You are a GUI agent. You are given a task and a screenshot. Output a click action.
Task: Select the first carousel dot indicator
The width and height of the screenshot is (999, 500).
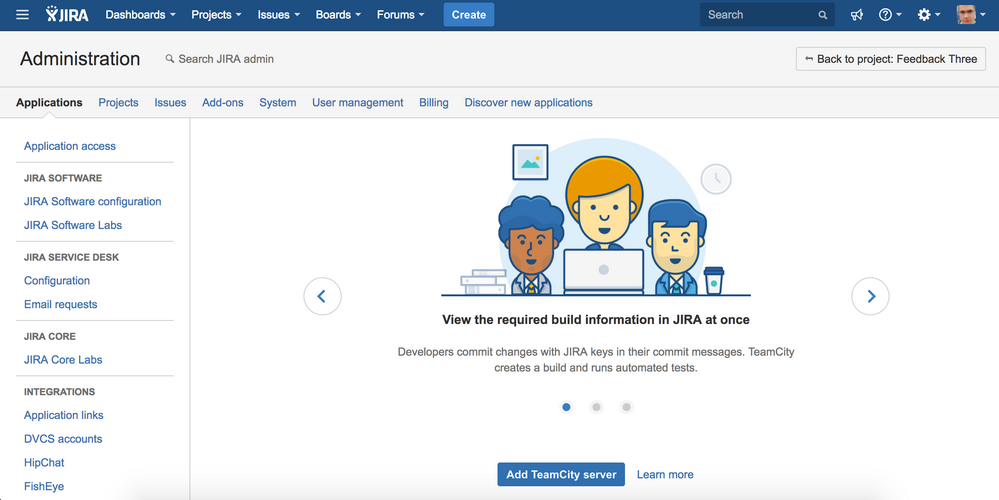tap(566, 407)
